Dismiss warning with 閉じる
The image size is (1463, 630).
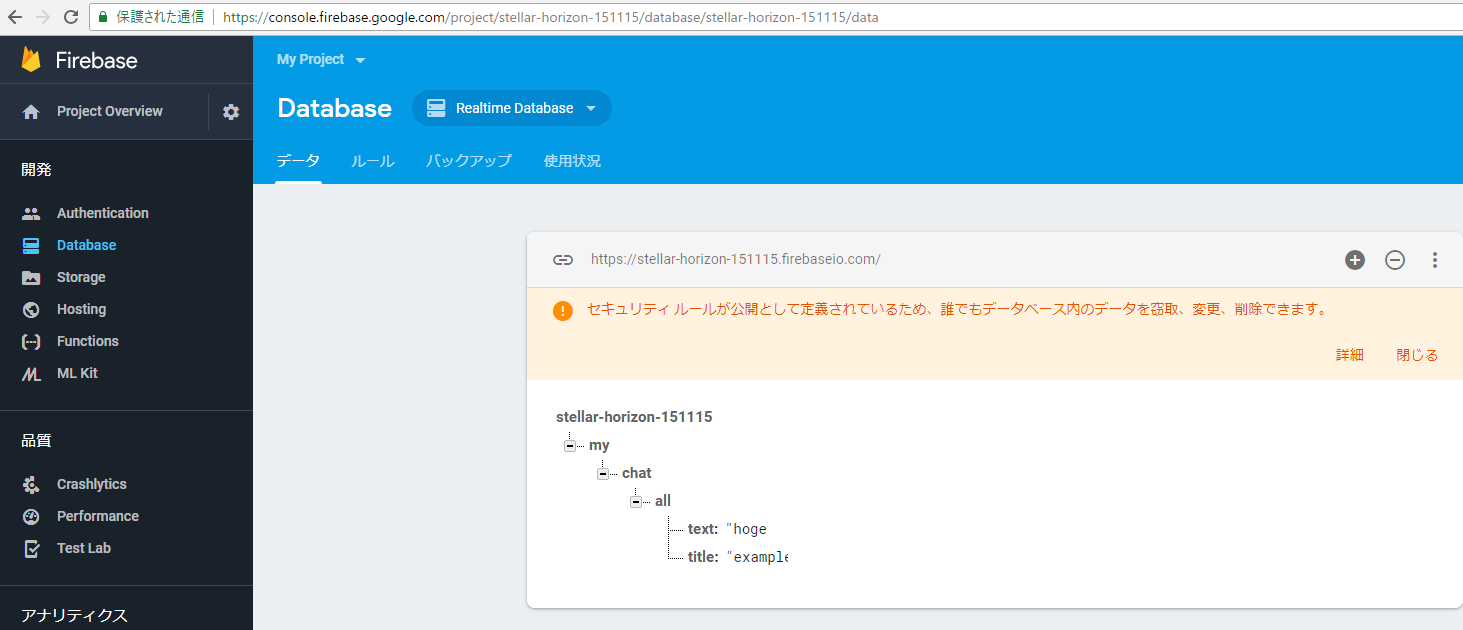click(1417, 355)
